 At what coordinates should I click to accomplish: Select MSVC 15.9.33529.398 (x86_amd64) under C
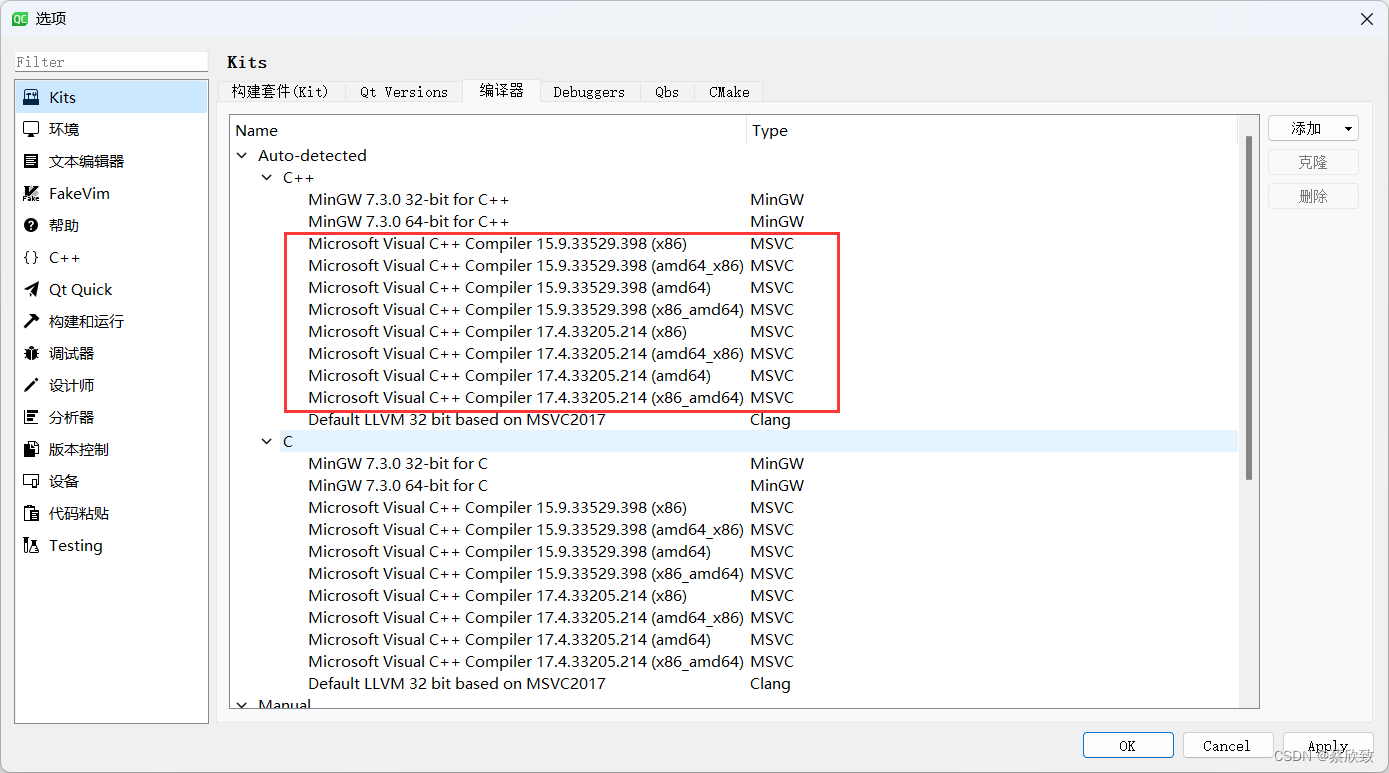tap(526, 574)
